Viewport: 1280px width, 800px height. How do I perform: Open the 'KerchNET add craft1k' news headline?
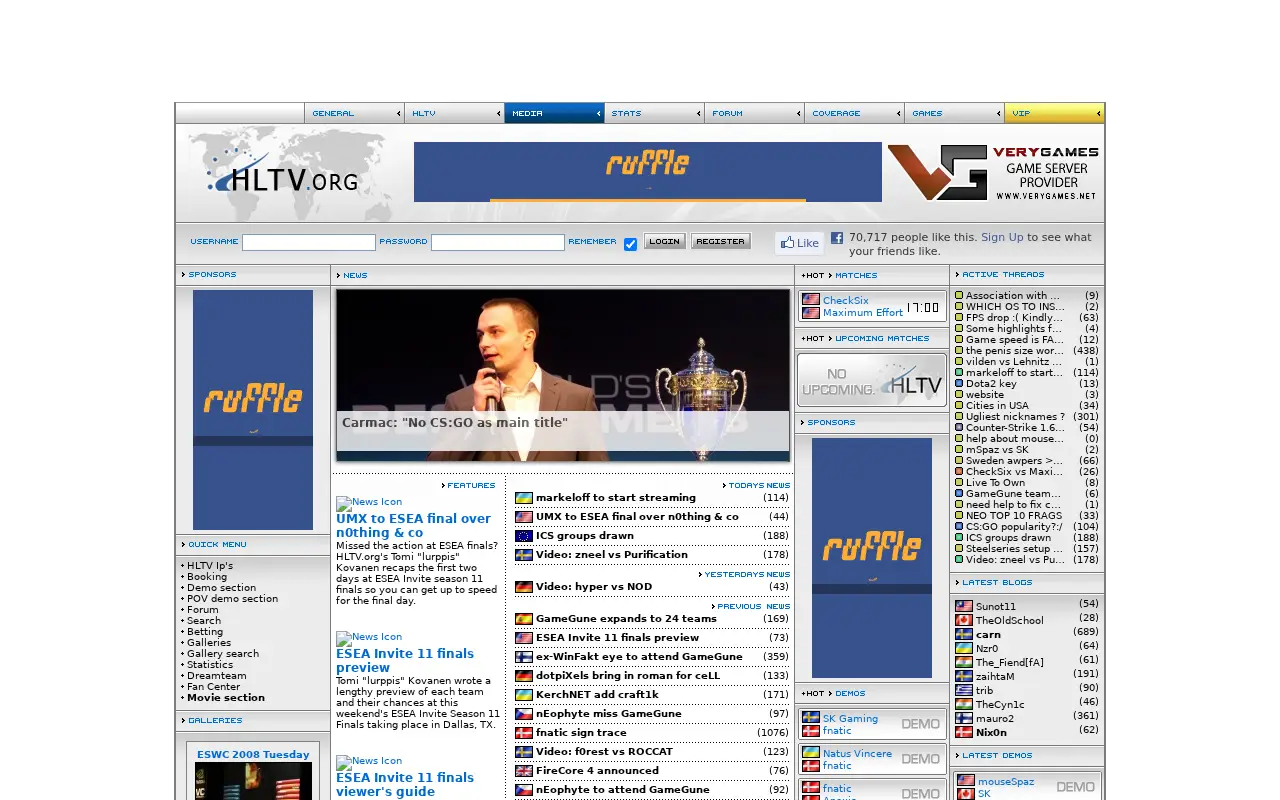click(597, 695)
